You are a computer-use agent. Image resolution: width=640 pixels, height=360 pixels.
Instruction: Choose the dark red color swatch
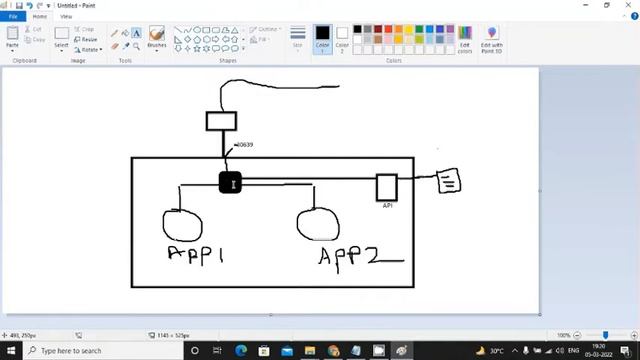coord(378,29)
